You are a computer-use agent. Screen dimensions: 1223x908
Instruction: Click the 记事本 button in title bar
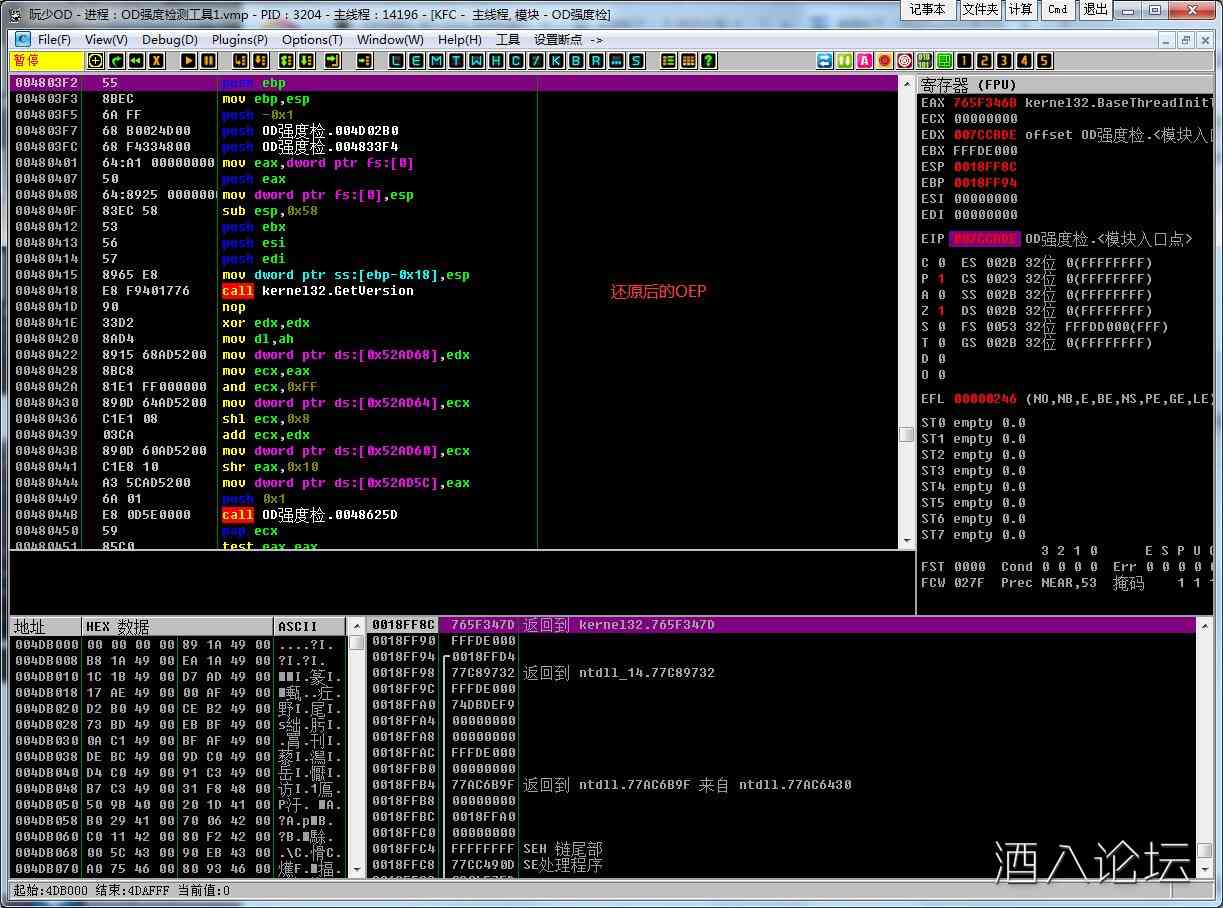click(927, 10)
